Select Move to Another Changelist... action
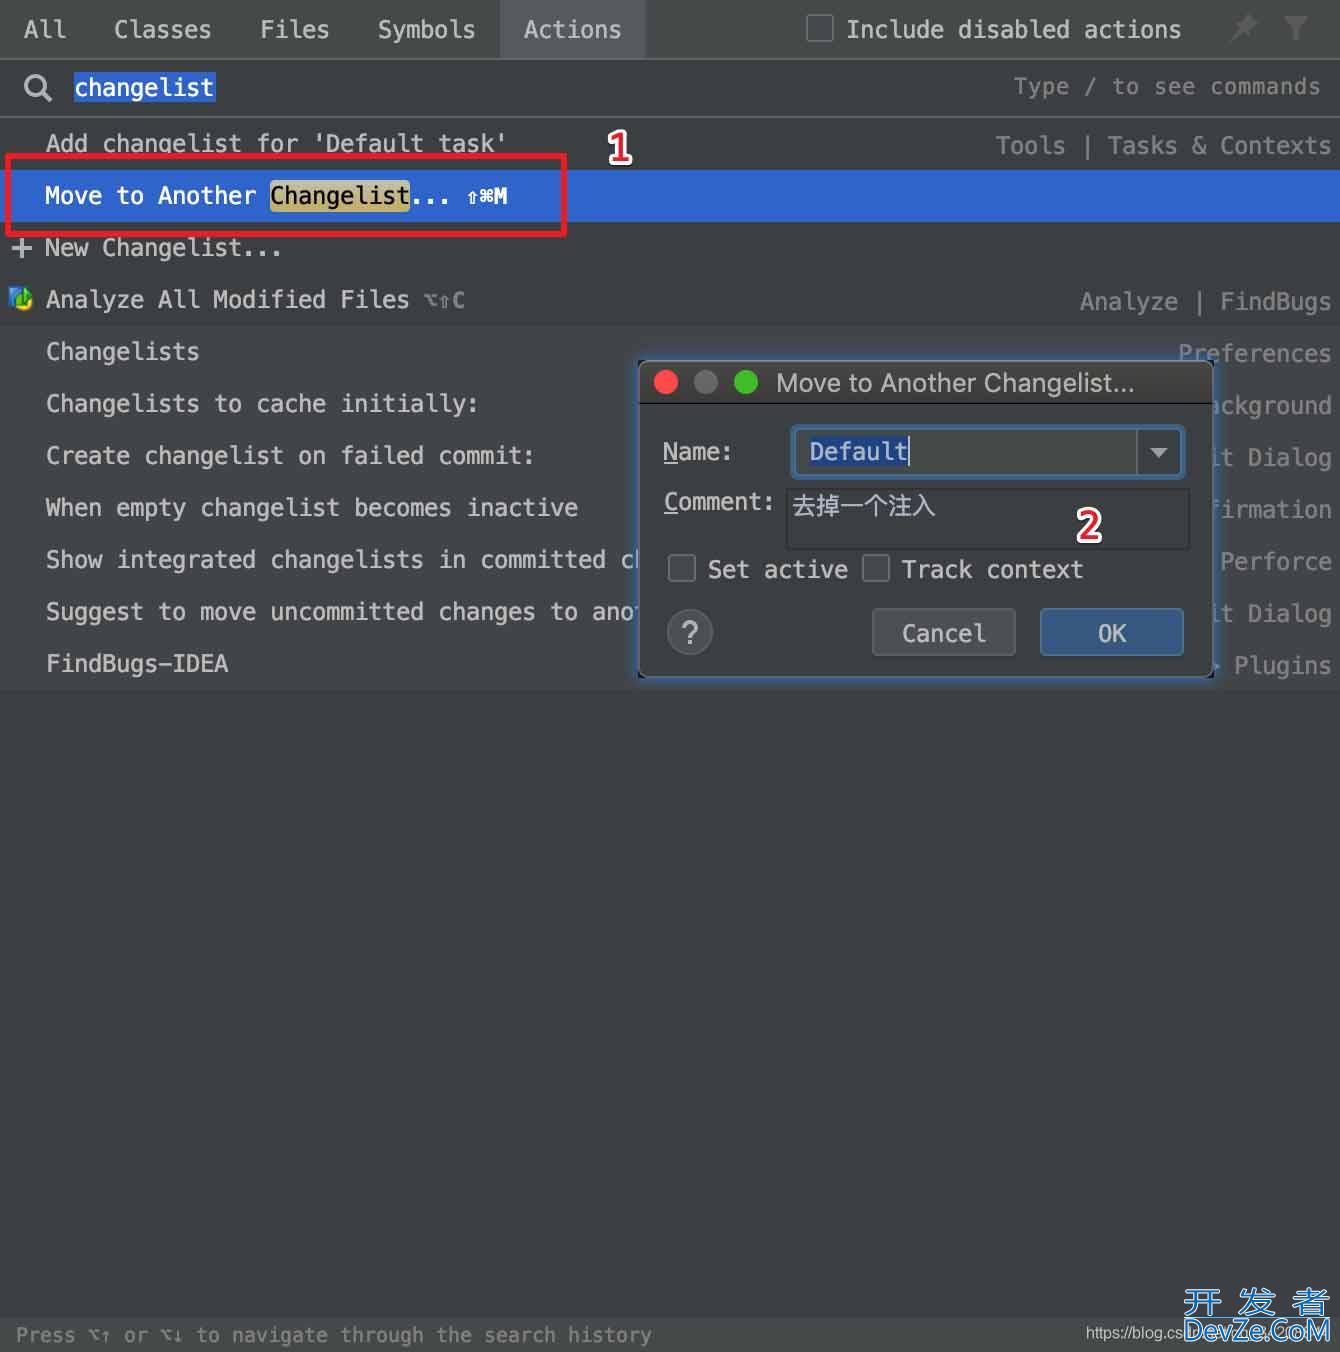This screenshot has width=1340, height=1352. coord(670,196)
